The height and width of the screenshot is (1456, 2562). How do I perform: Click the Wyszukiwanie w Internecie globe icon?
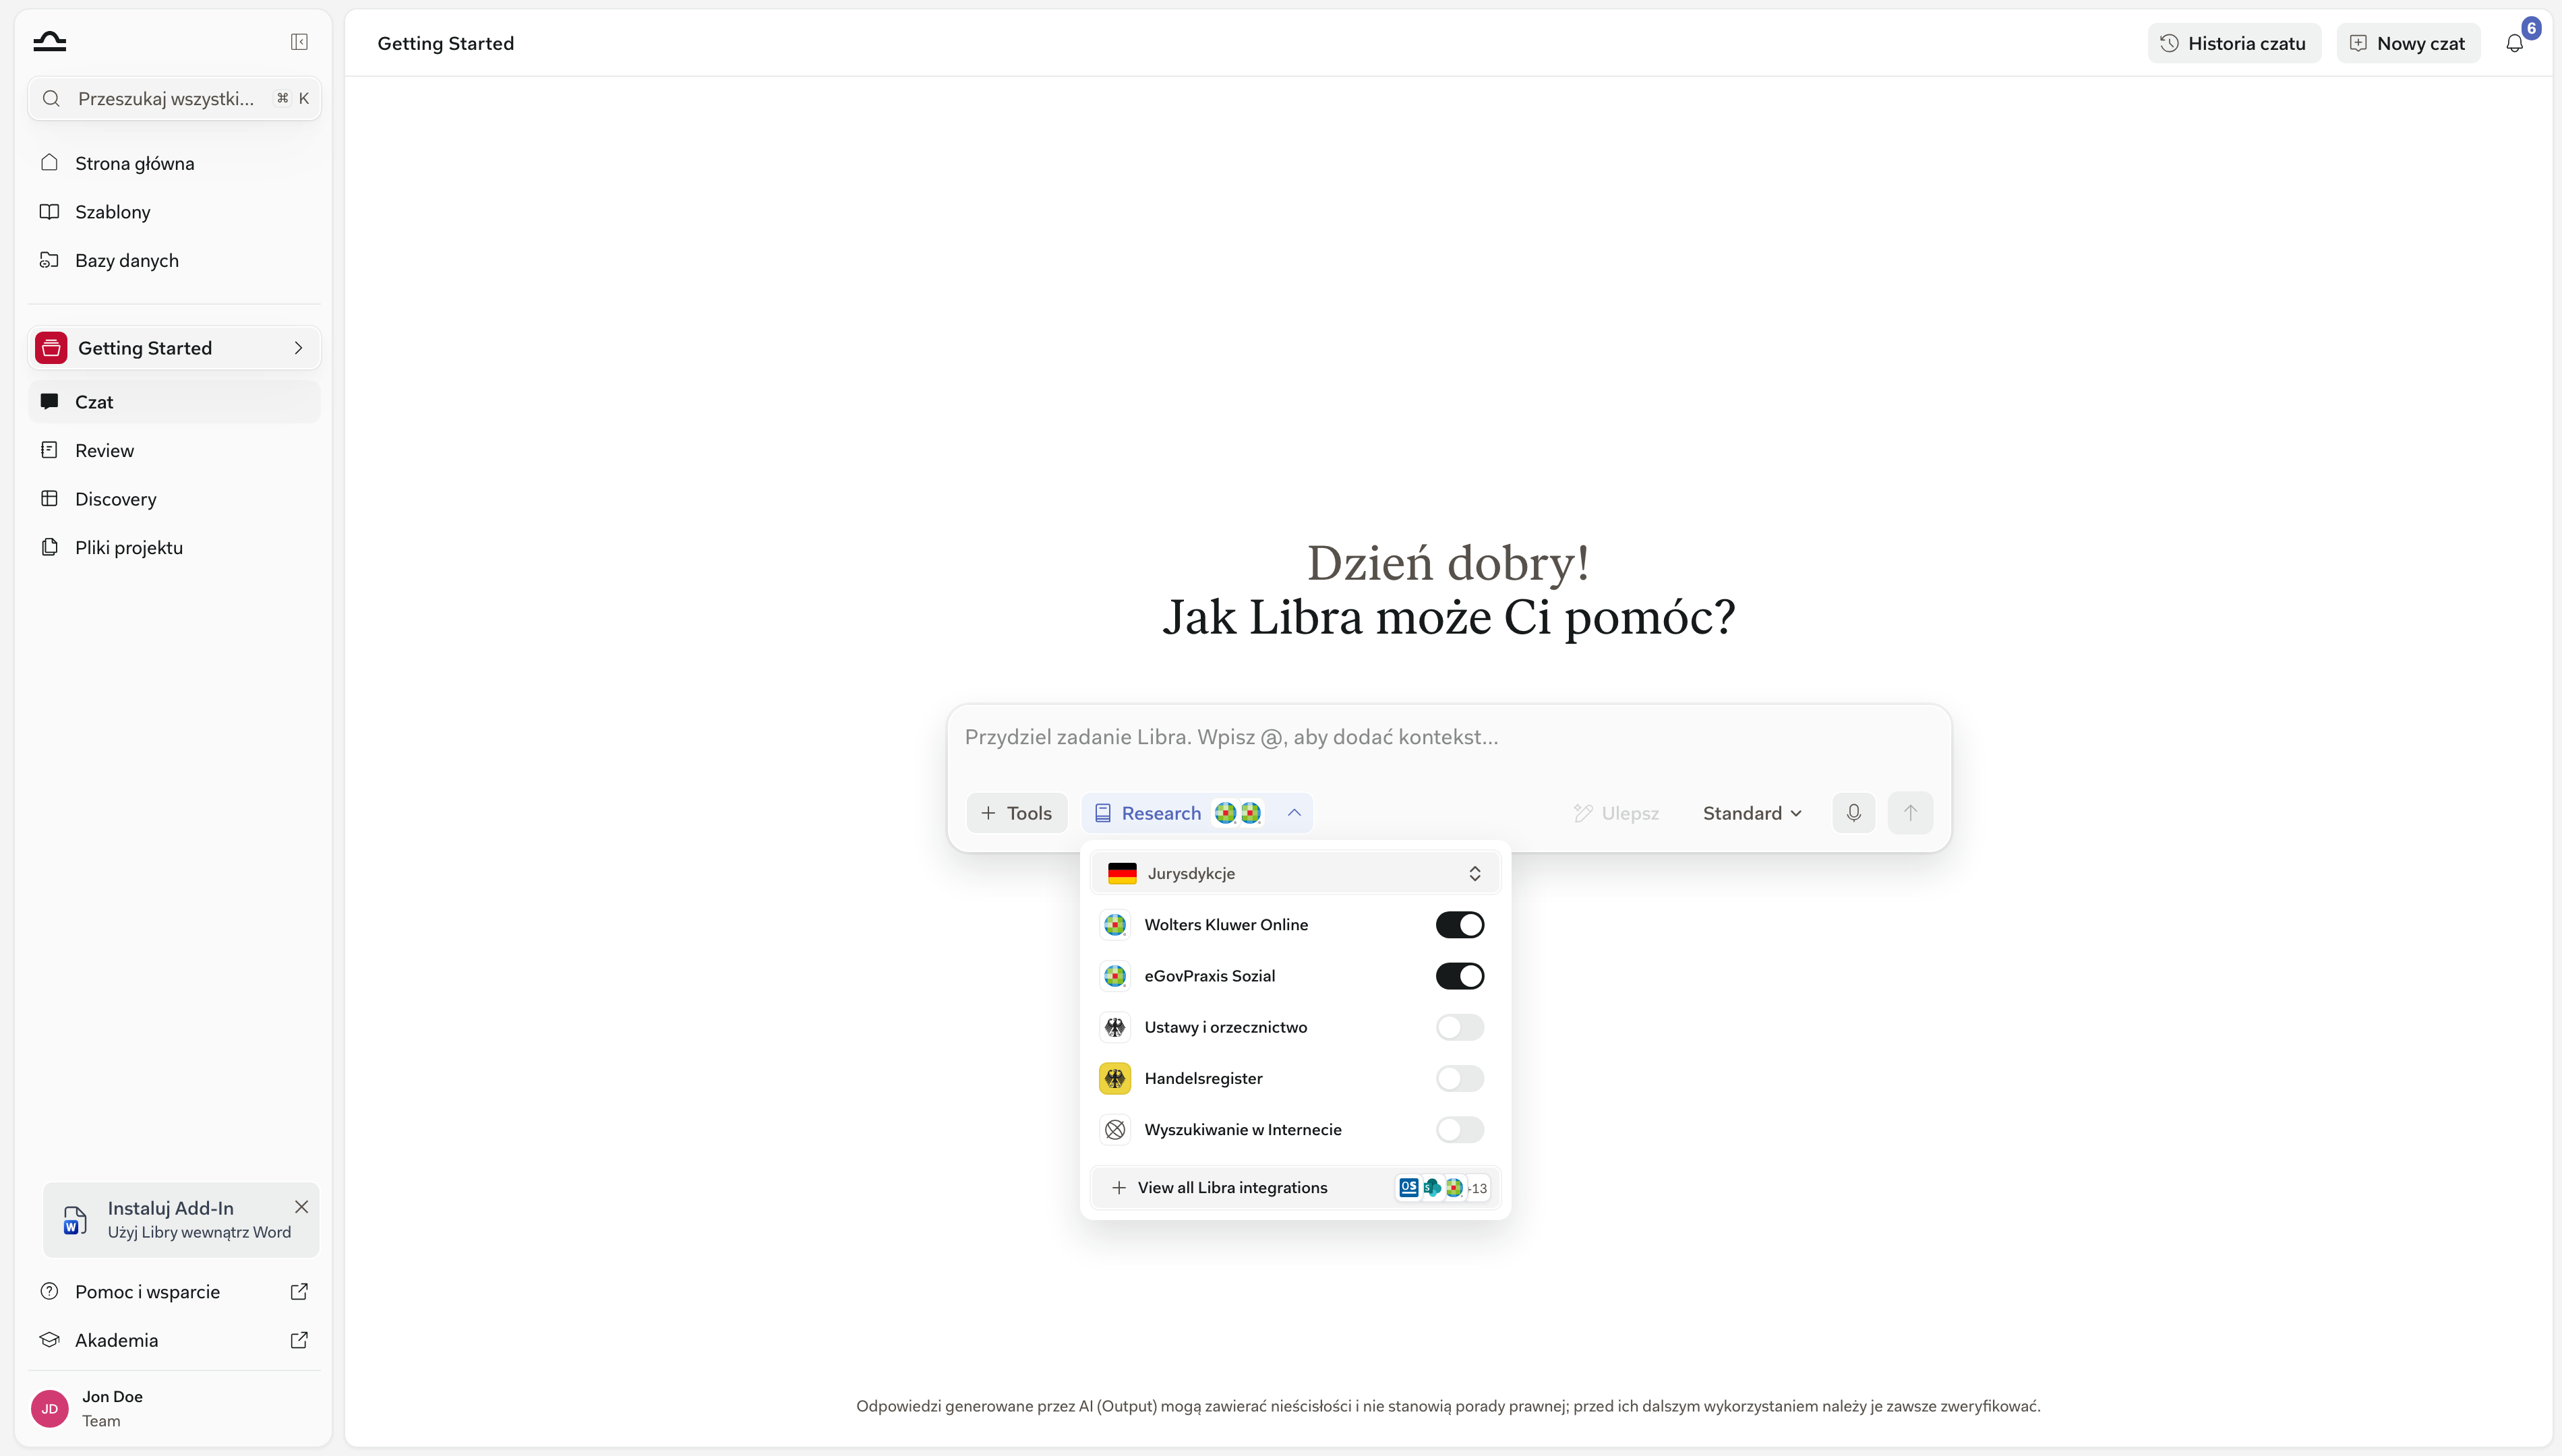coord(1115,1130)
